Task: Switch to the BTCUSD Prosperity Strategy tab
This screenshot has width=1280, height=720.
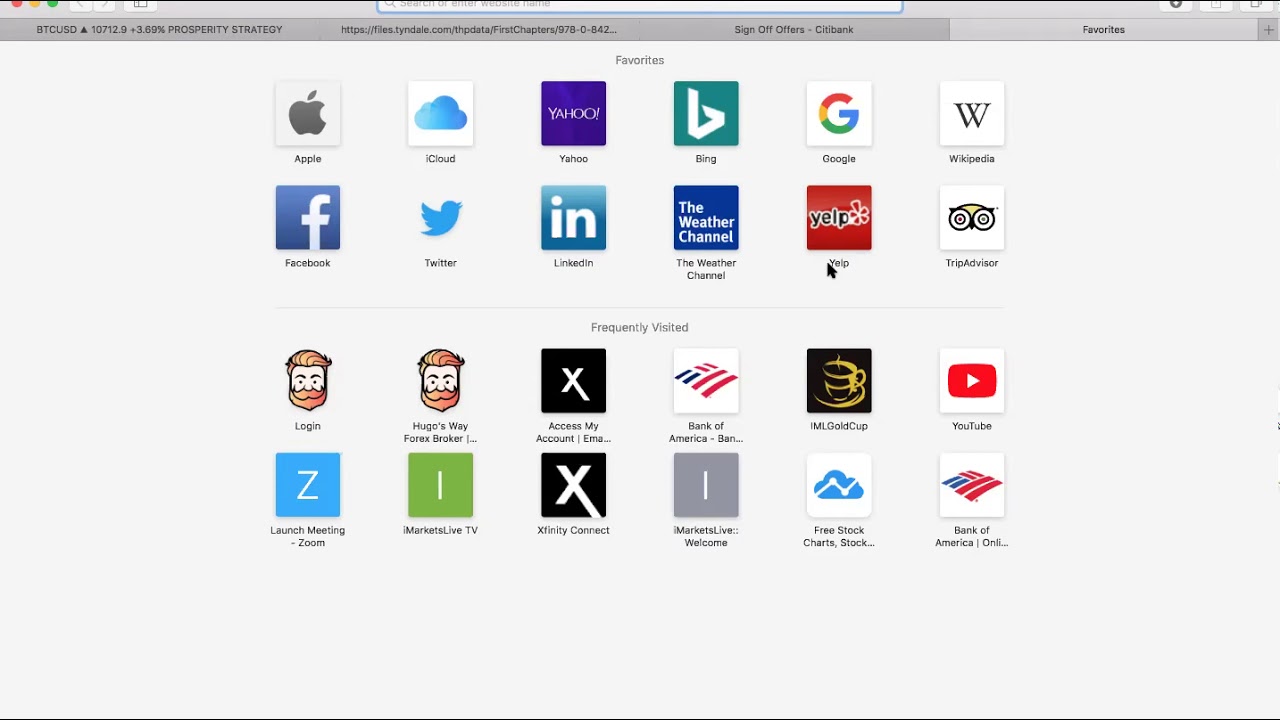Action: click(x=159, y=30)
